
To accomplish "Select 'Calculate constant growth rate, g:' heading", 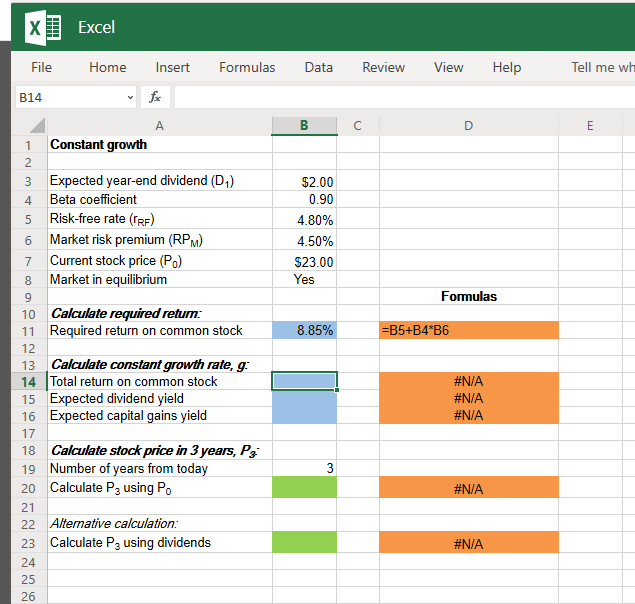I will point(160,364).
